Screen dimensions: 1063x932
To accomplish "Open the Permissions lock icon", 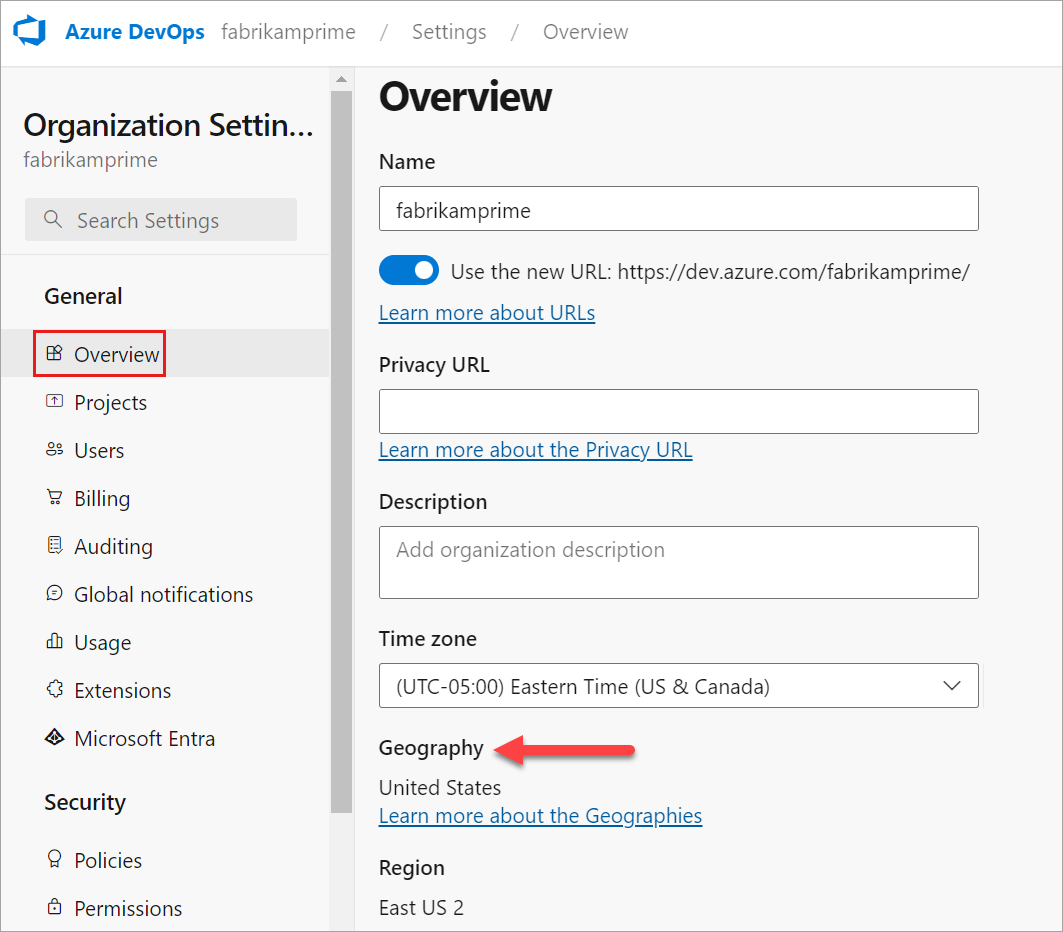I will [x=54, y=908].
